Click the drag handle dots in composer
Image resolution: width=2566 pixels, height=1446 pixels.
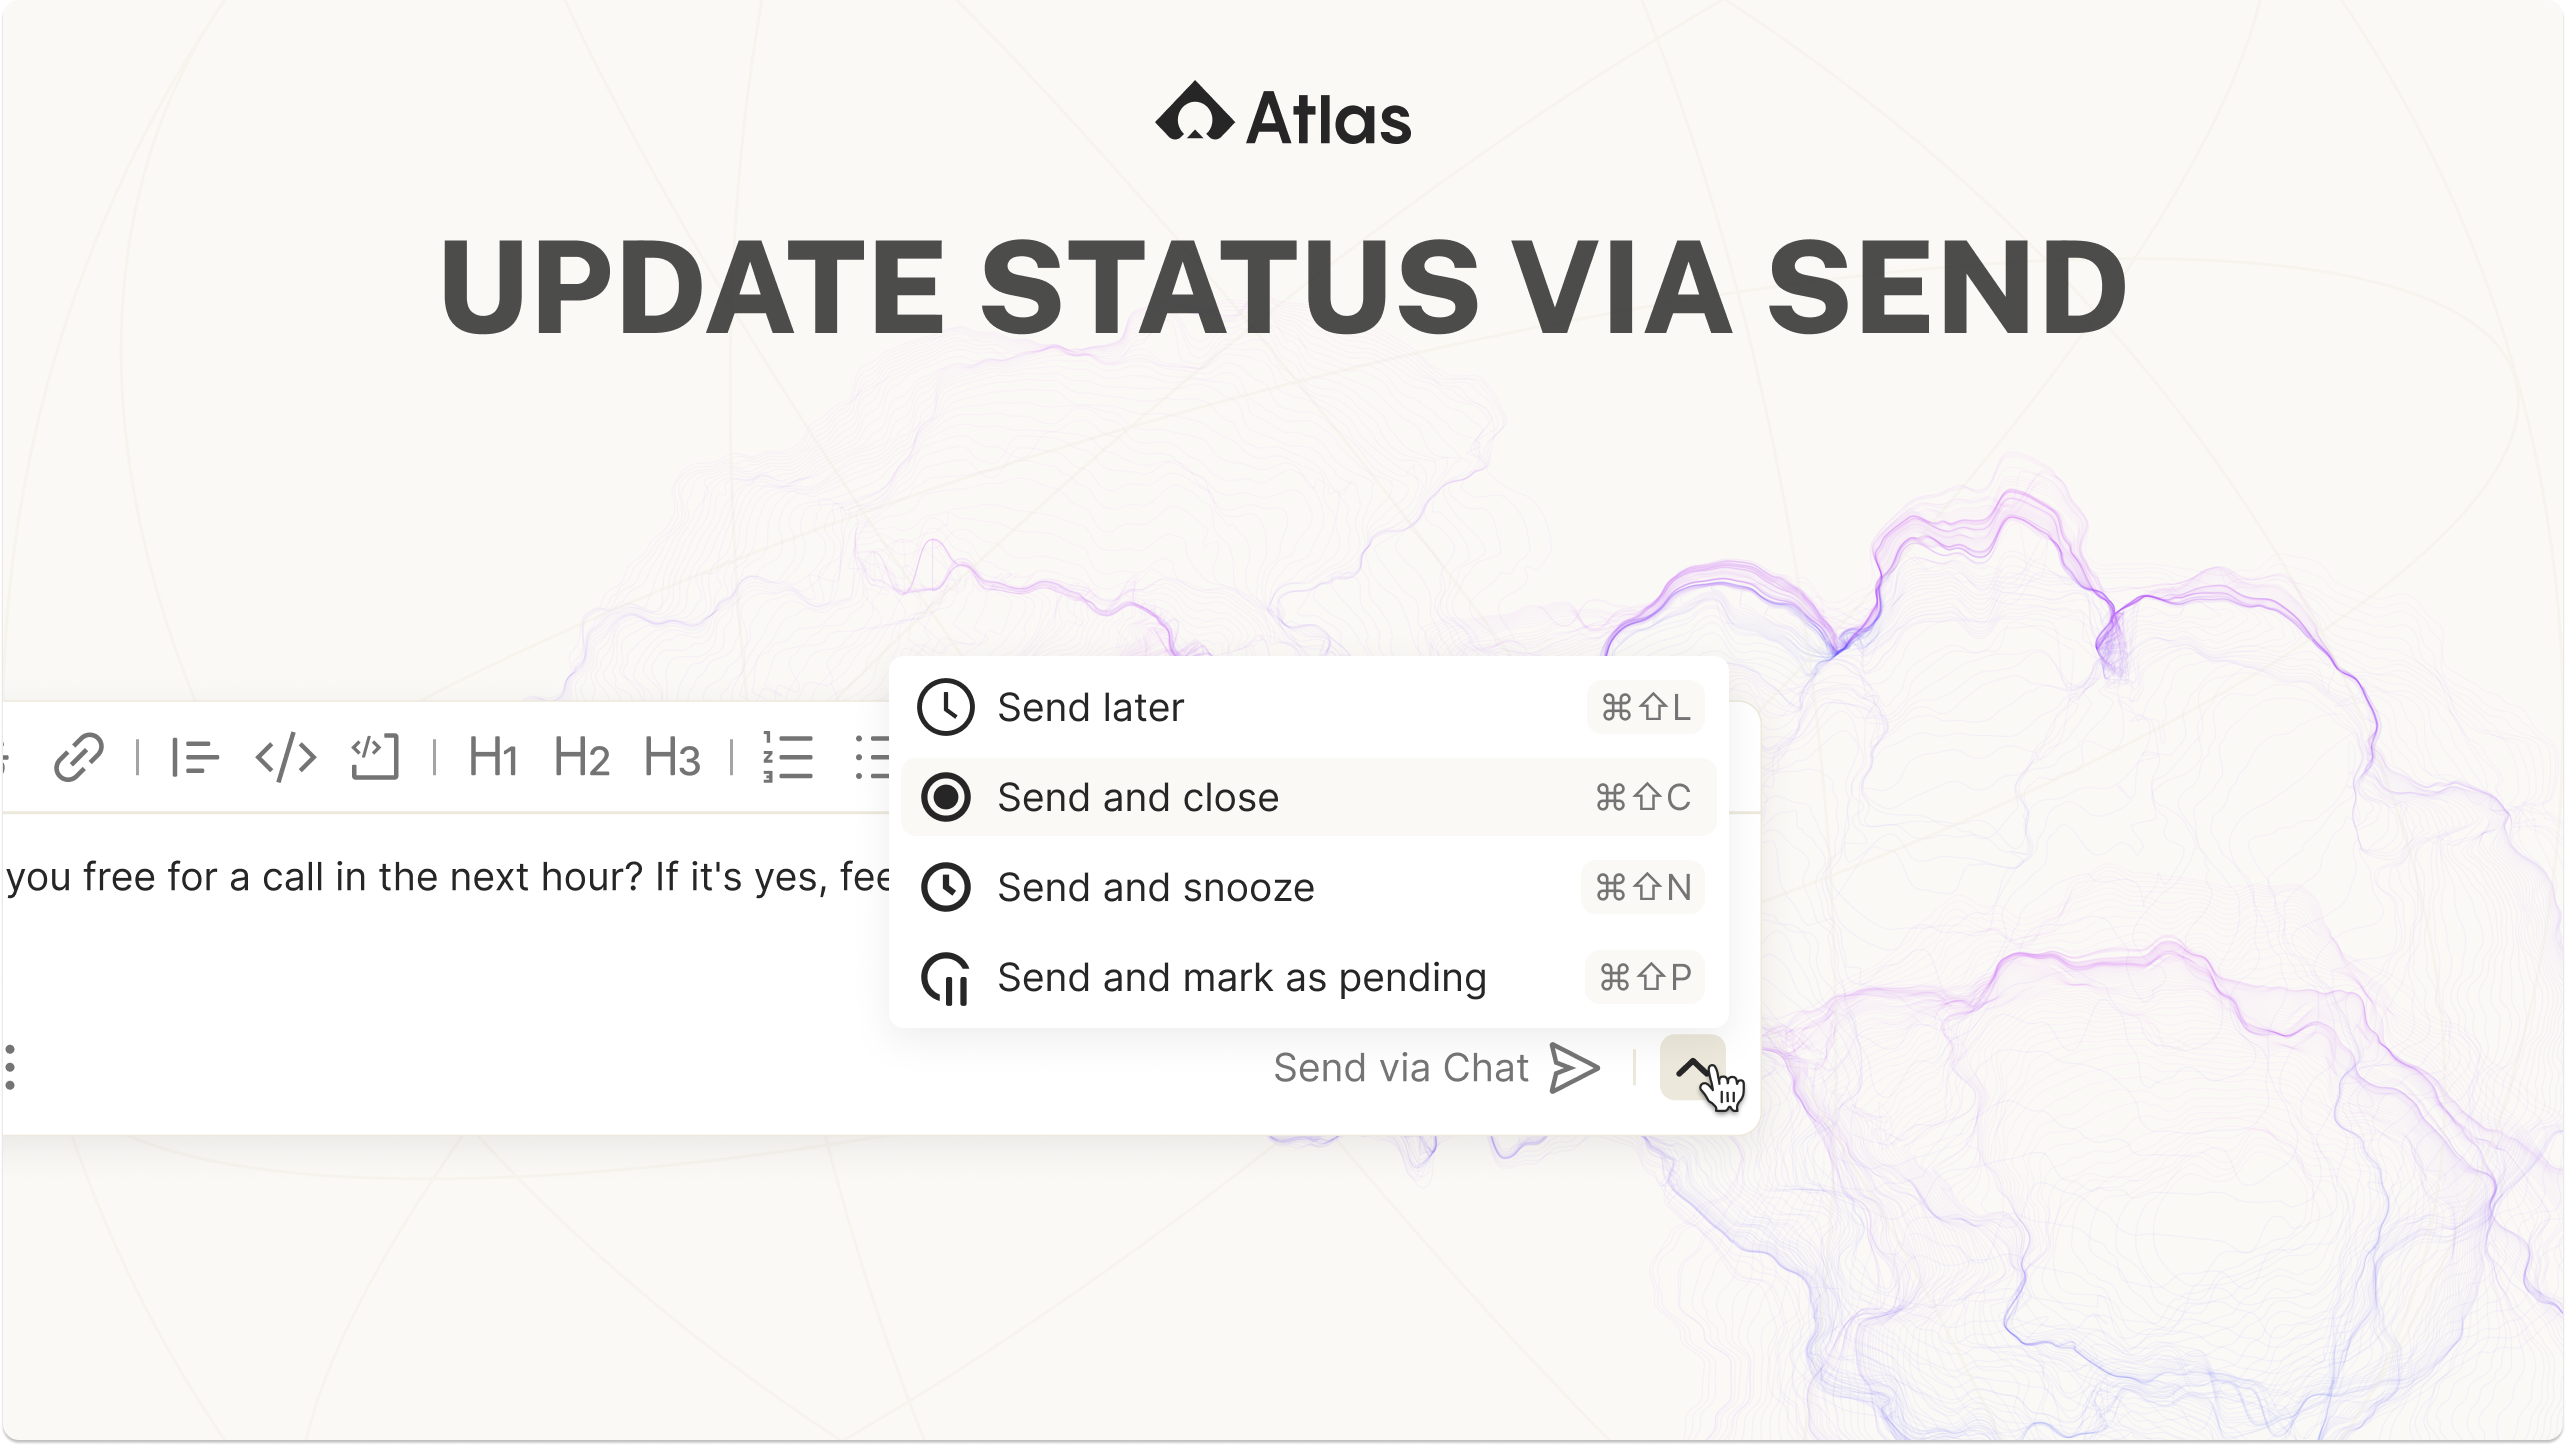pos(10,1067)
